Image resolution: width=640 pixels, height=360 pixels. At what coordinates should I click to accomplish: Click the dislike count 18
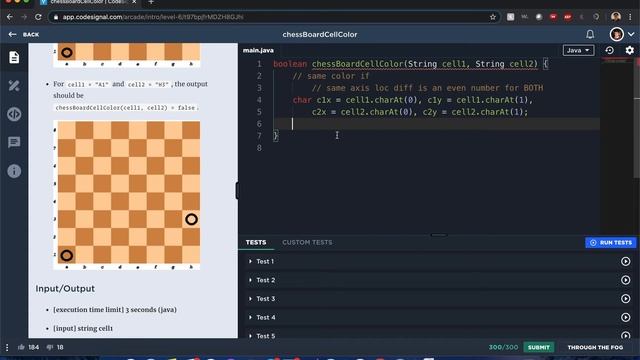tap(60, 347)
